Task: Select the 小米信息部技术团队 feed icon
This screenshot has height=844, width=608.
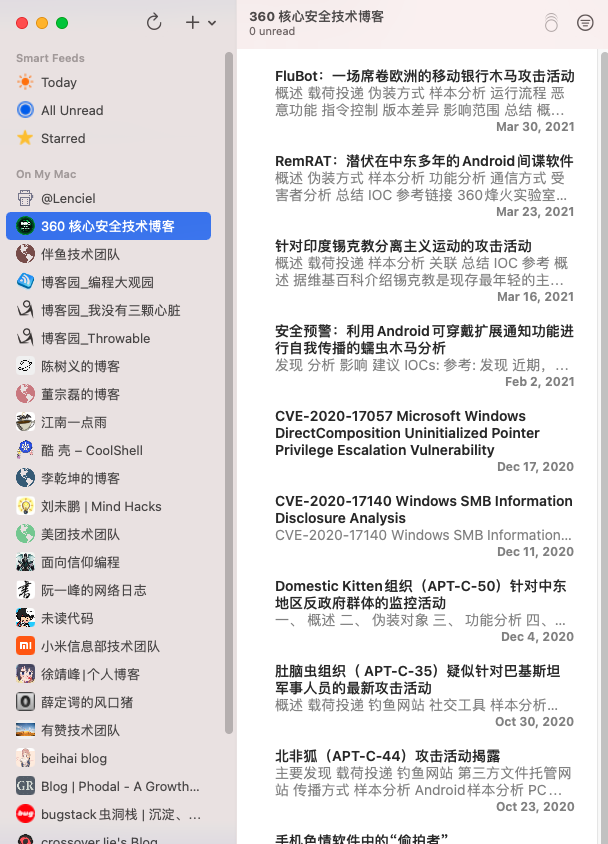Action: coord(25,646)
